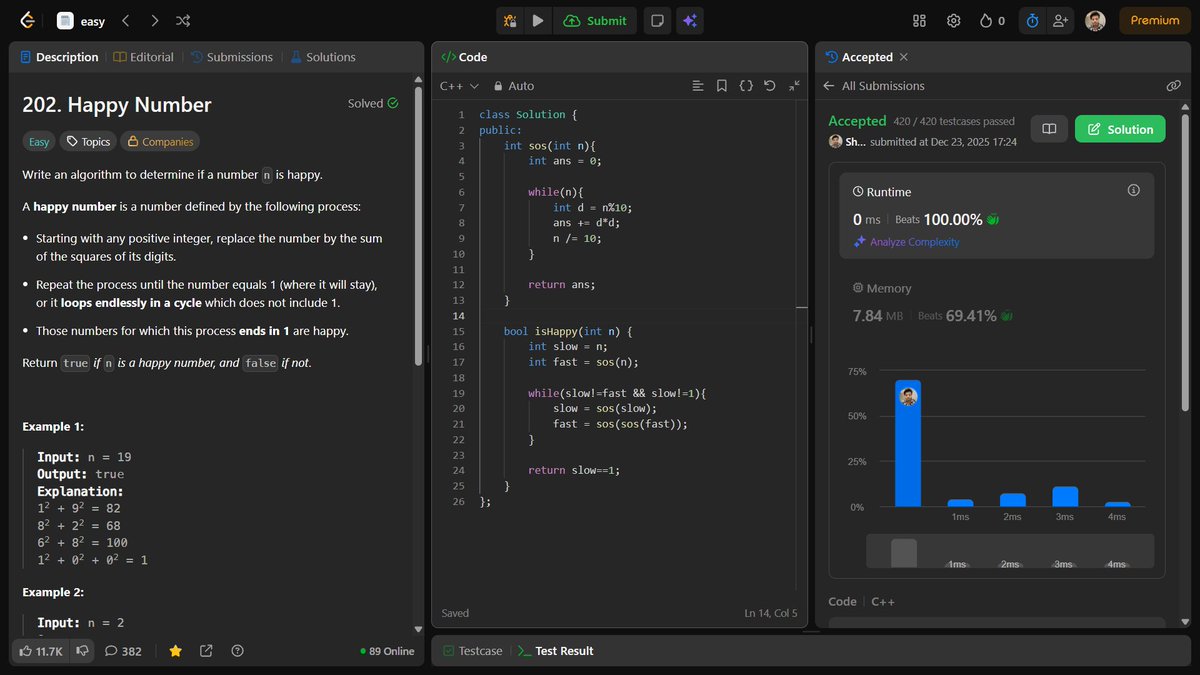Click the 89 Online indicator
The image size is (1200, 675).
pos(387,650)
